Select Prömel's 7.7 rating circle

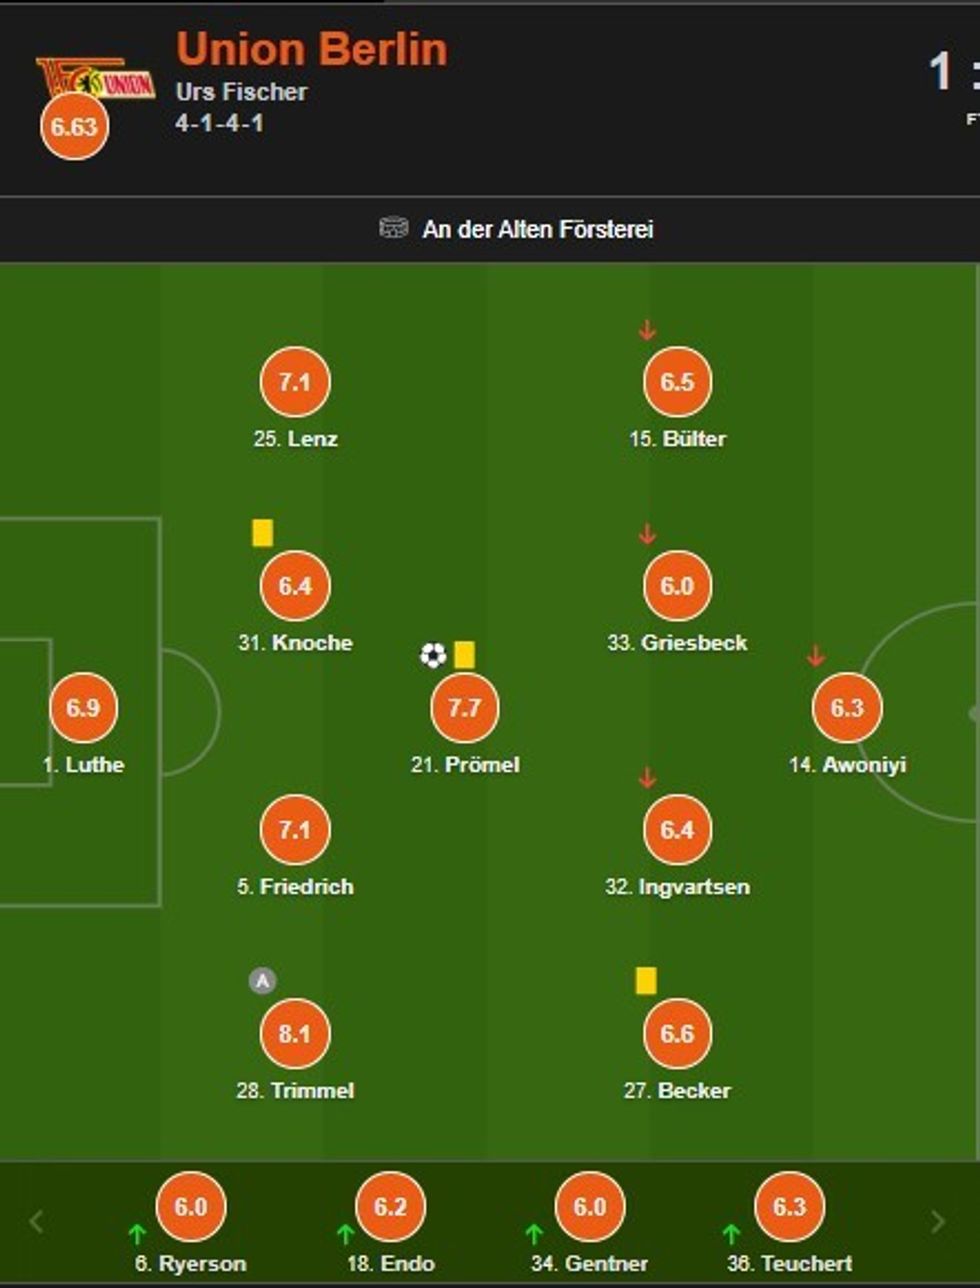pos(465,708)
